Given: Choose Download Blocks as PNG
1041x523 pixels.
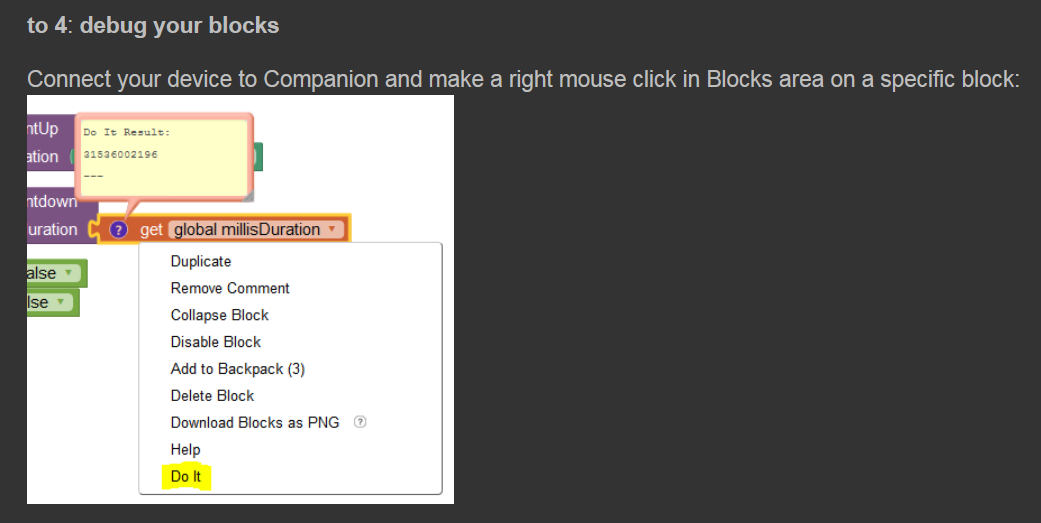Looking at the screenshot, I should pos(255,422).
